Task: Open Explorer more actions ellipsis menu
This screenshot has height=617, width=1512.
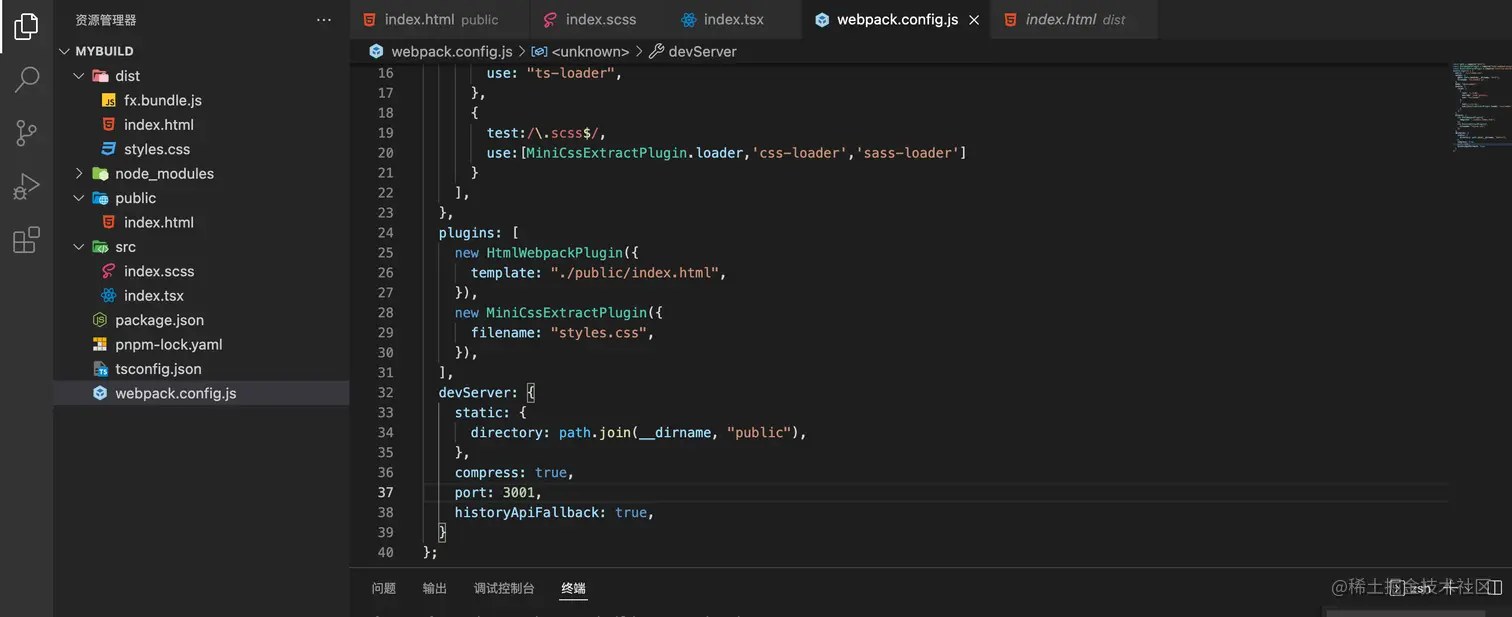Action: click(x=323, y=20)
